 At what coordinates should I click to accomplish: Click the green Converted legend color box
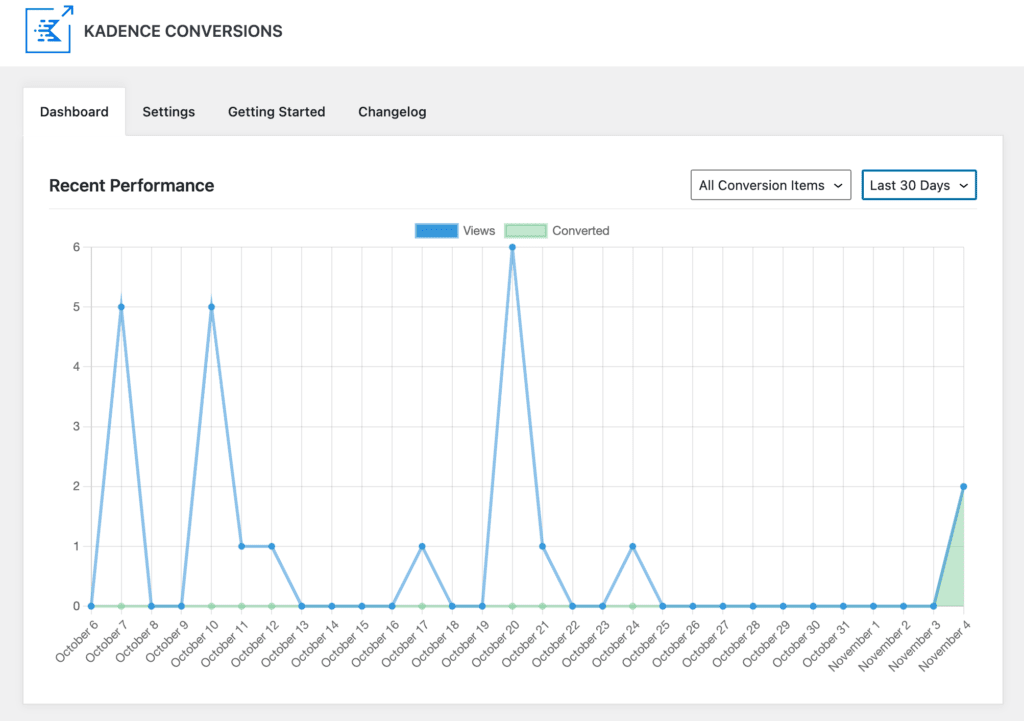(526, 231)
